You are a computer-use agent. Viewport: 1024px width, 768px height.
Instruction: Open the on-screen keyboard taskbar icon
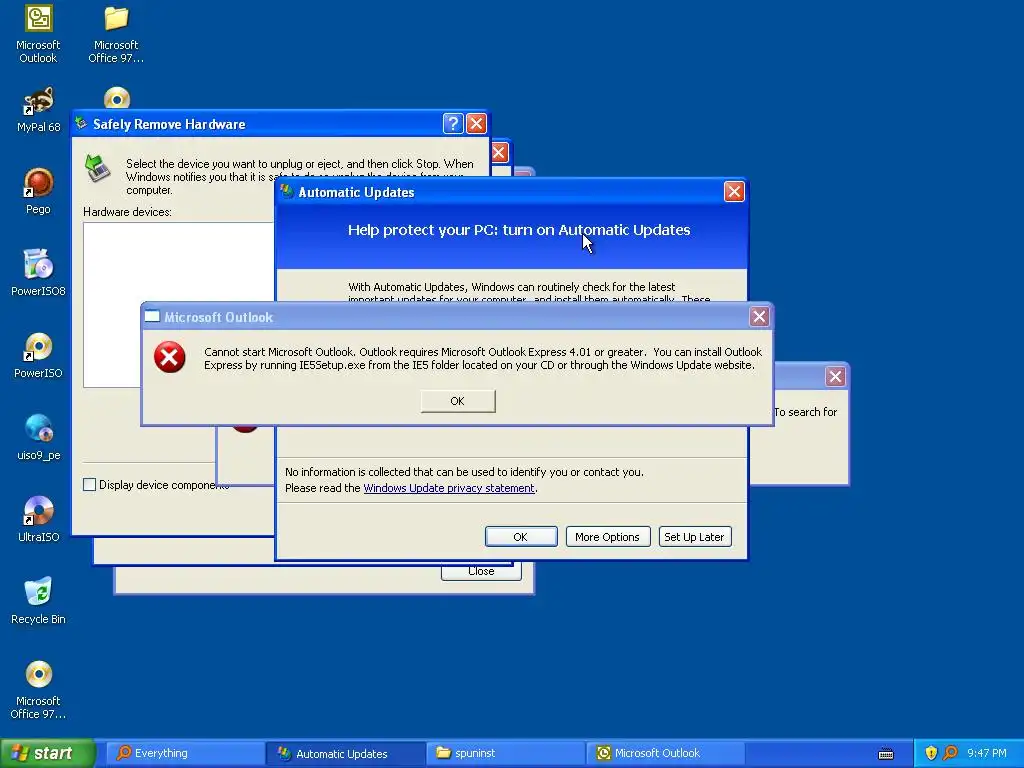point(886,754)
